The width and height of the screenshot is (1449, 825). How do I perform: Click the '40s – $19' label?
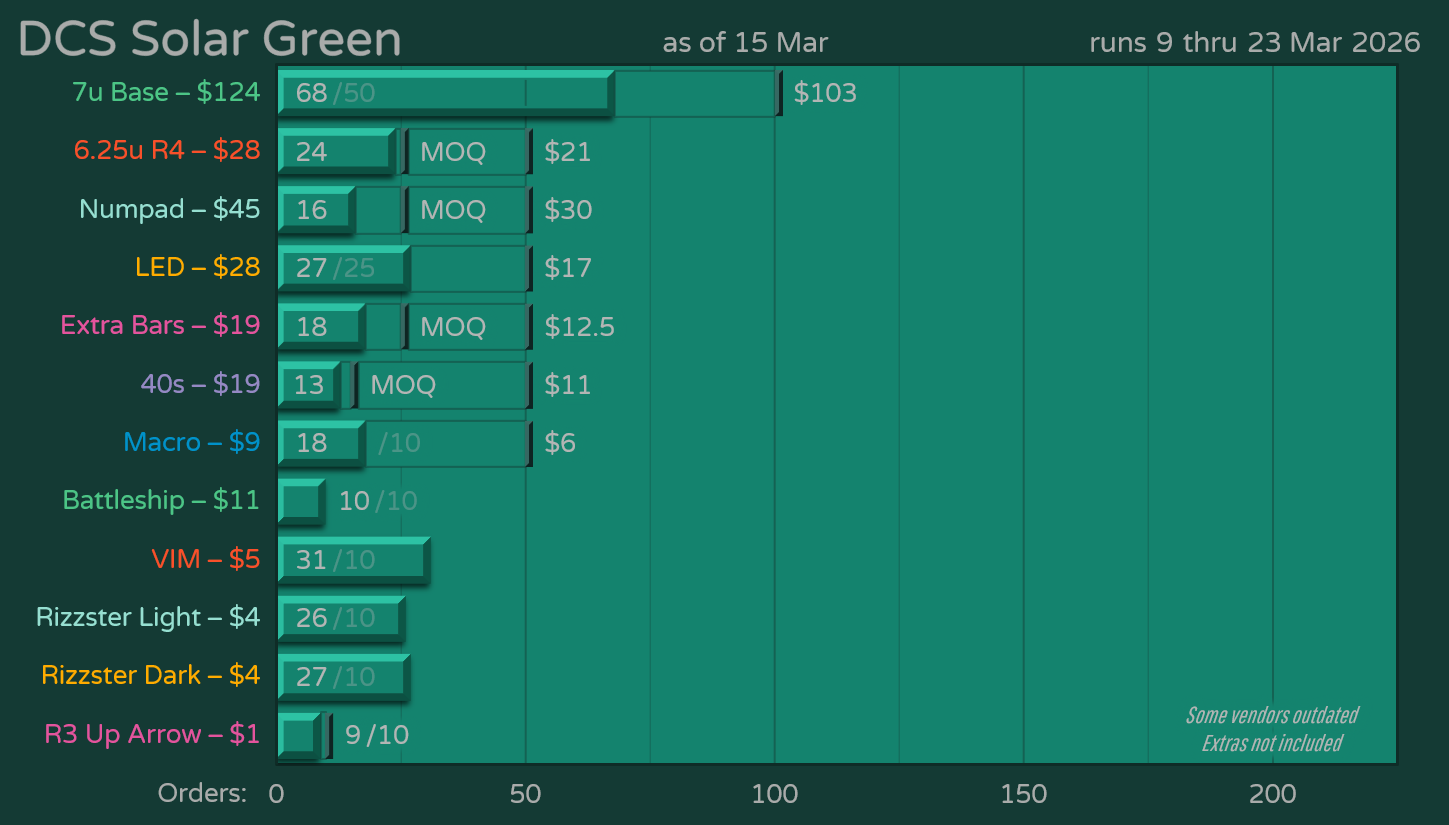200,384
